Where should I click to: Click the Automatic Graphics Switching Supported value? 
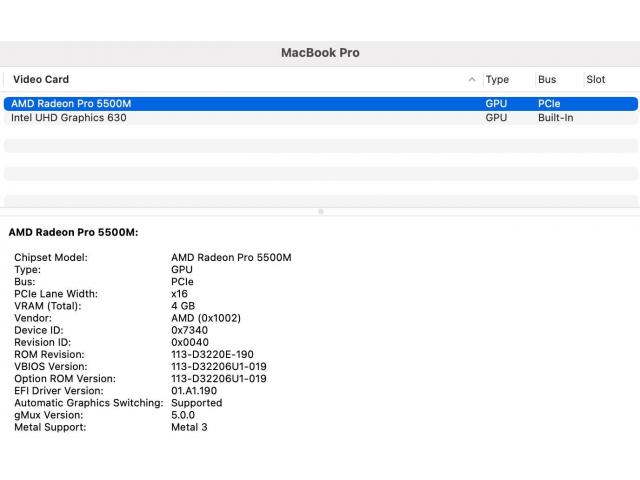196,403
